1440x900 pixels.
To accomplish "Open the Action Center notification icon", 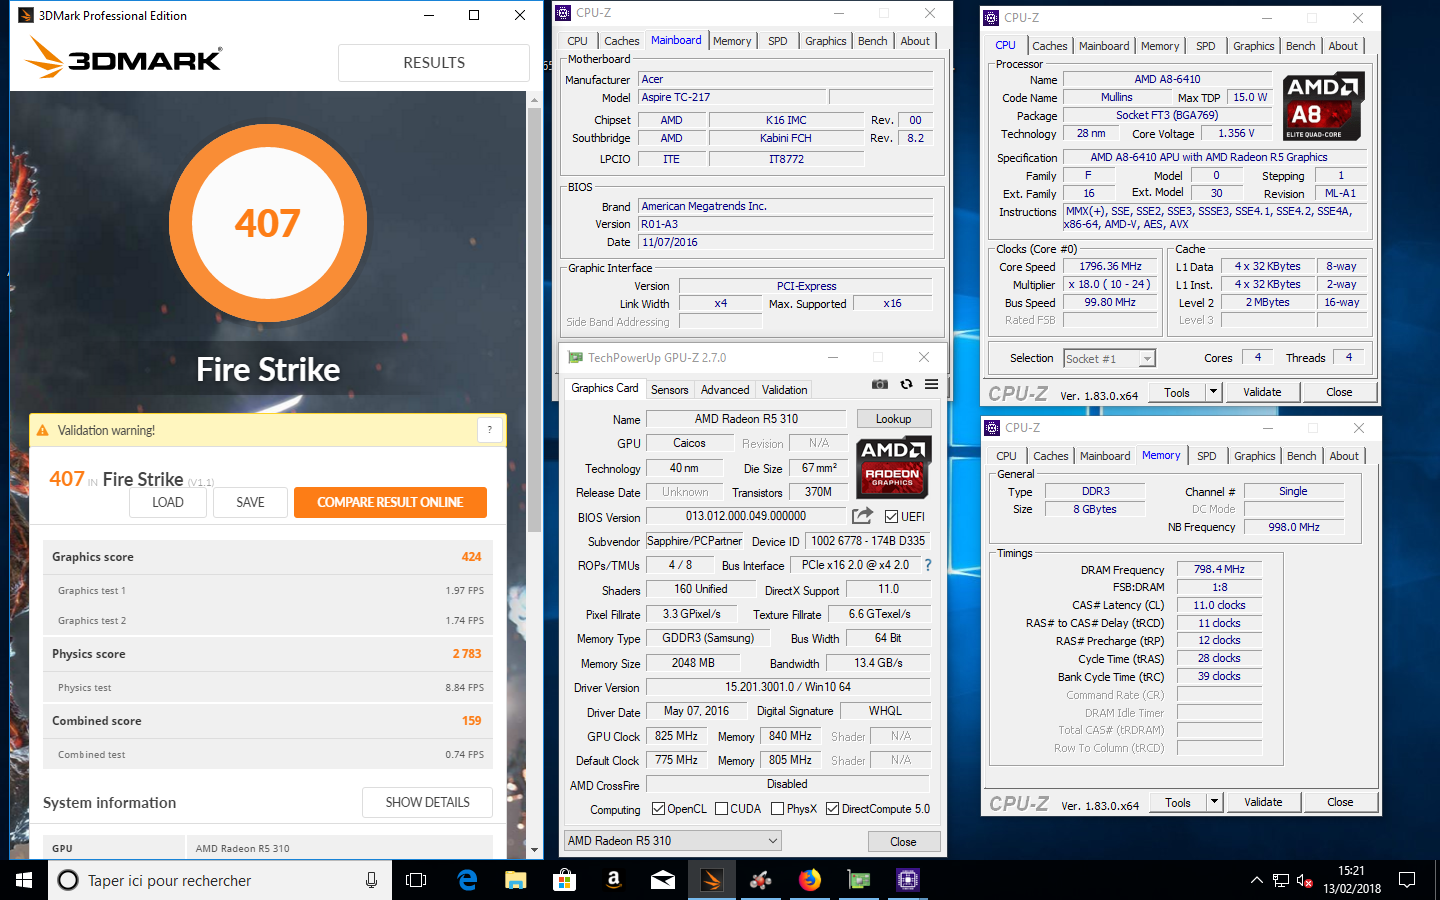I will [x=1407, y=880].
